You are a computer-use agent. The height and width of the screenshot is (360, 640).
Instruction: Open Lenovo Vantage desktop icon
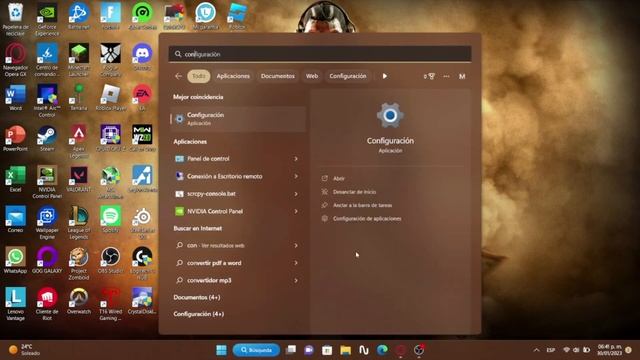coord(16,304)
